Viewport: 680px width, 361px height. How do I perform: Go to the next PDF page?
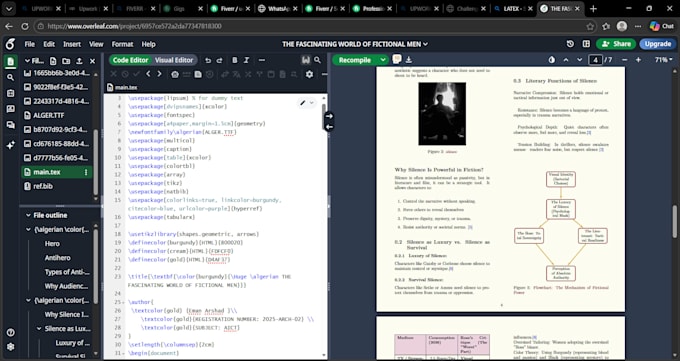point(579,60)
